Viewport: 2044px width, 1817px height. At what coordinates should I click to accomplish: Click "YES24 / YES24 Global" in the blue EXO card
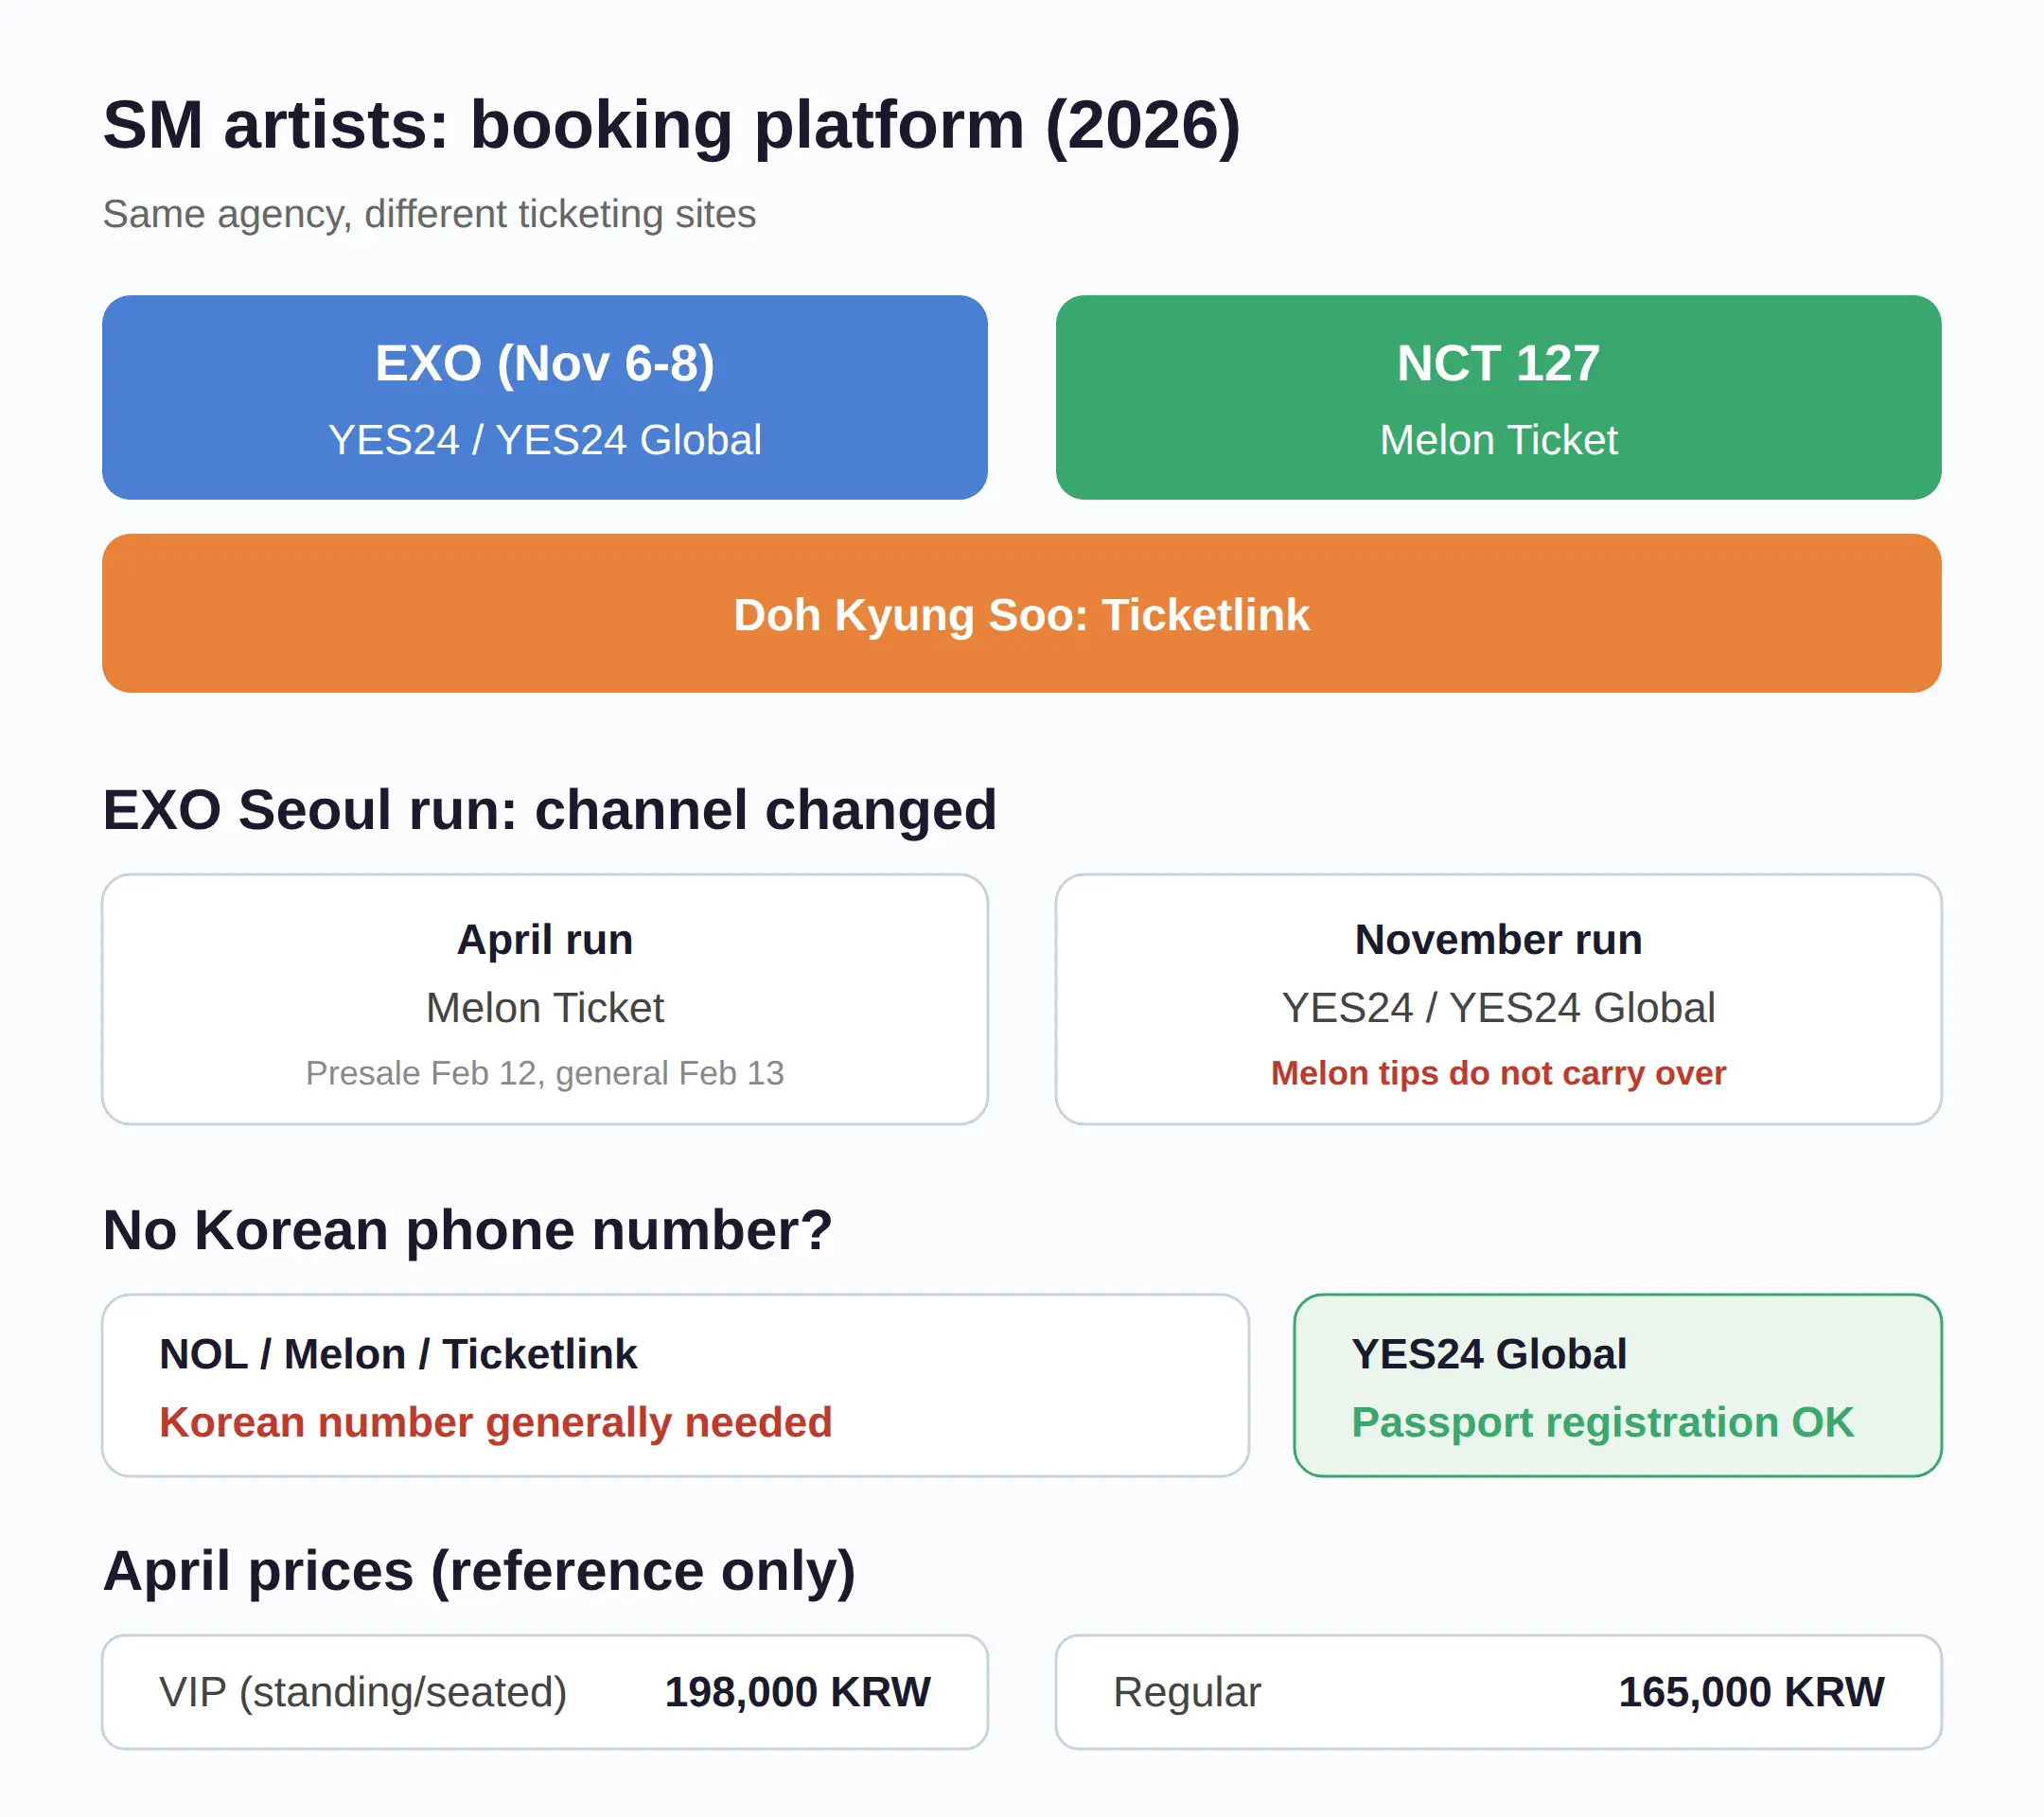point(544,440)
